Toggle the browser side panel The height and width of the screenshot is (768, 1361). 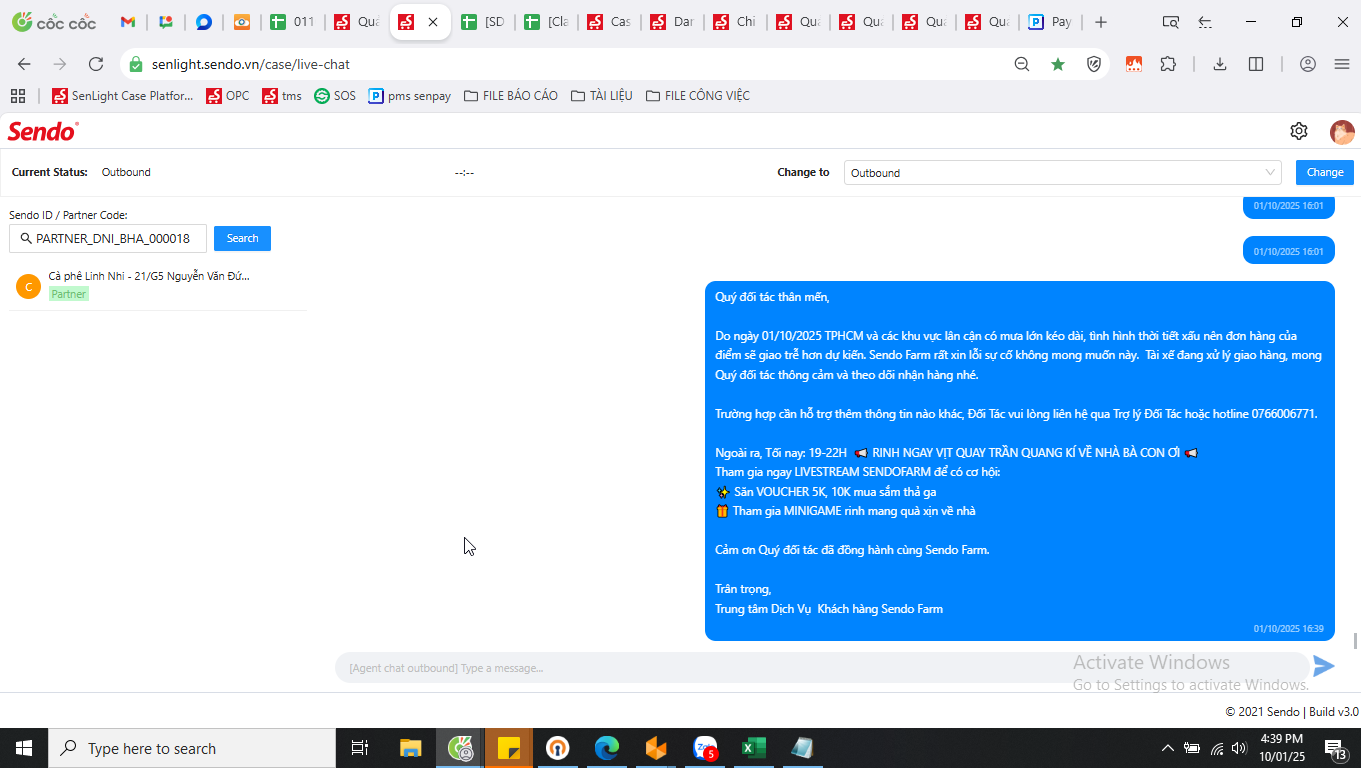(1256, 64)
